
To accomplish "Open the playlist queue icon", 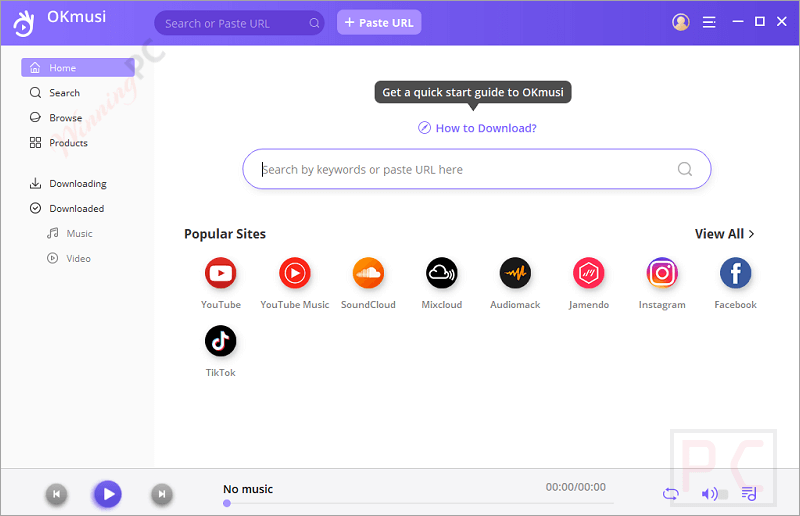I will click(749, 494).
